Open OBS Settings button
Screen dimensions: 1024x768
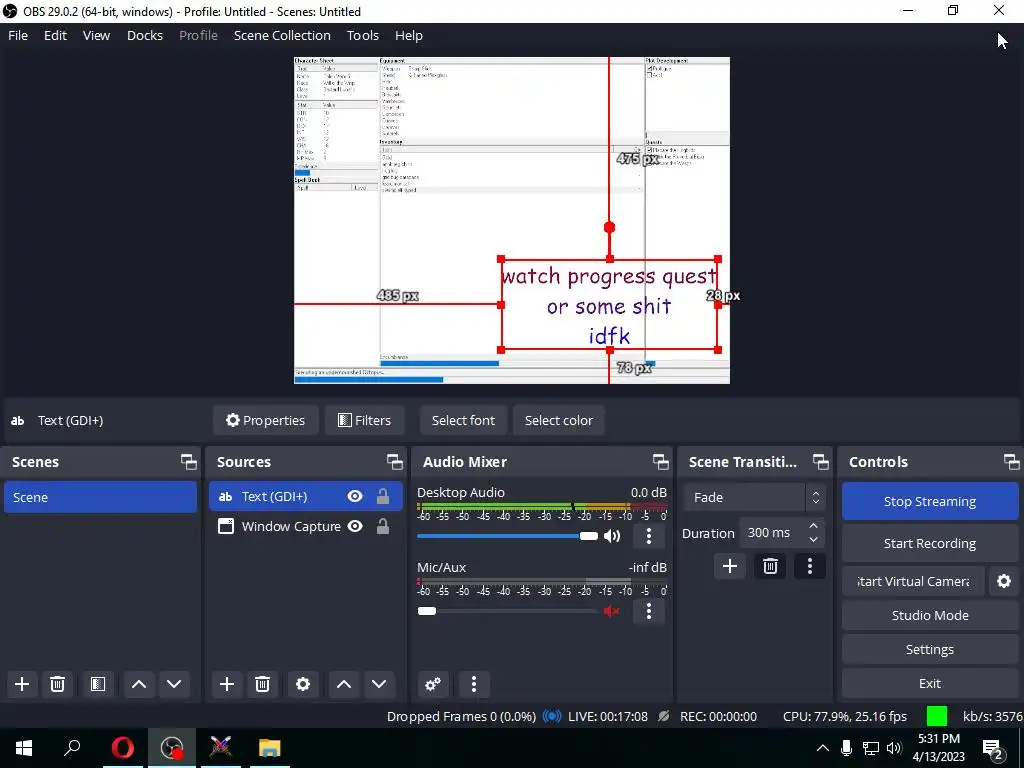click(x=930, y=649)
